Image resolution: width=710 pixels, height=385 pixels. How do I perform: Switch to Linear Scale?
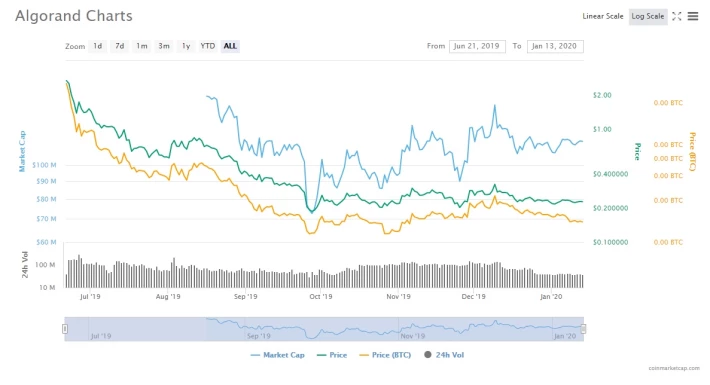click(603, 16)
